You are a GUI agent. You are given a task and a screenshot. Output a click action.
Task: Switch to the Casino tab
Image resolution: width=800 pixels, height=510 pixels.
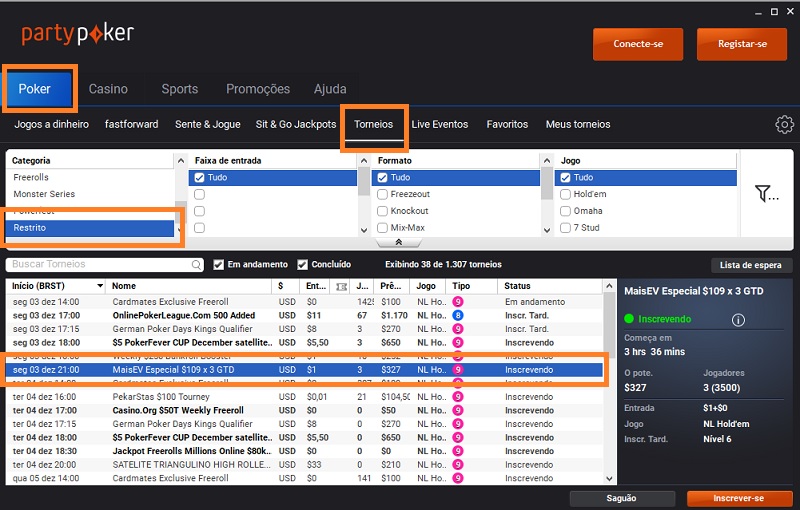click(108, 89)
